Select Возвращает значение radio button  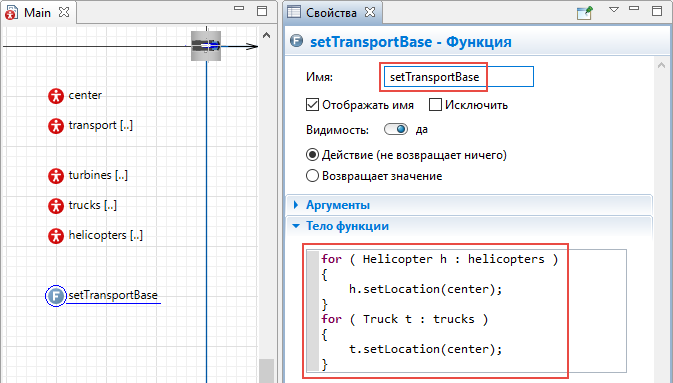[x=312, y=176]
